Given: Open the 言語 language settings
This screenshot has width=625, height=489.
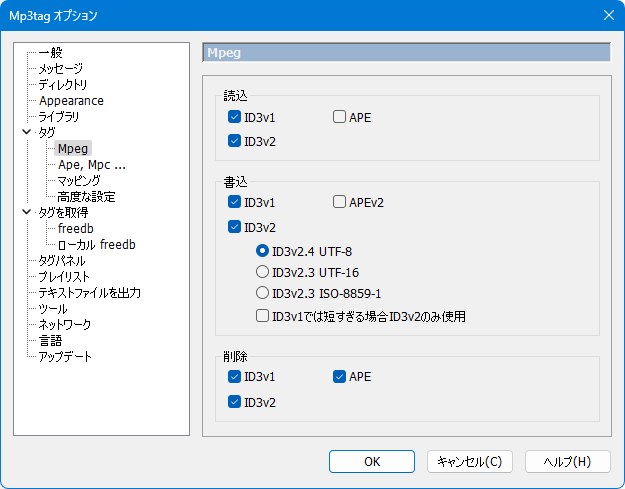Looking at the screenshot, I should tap(50, 341).
